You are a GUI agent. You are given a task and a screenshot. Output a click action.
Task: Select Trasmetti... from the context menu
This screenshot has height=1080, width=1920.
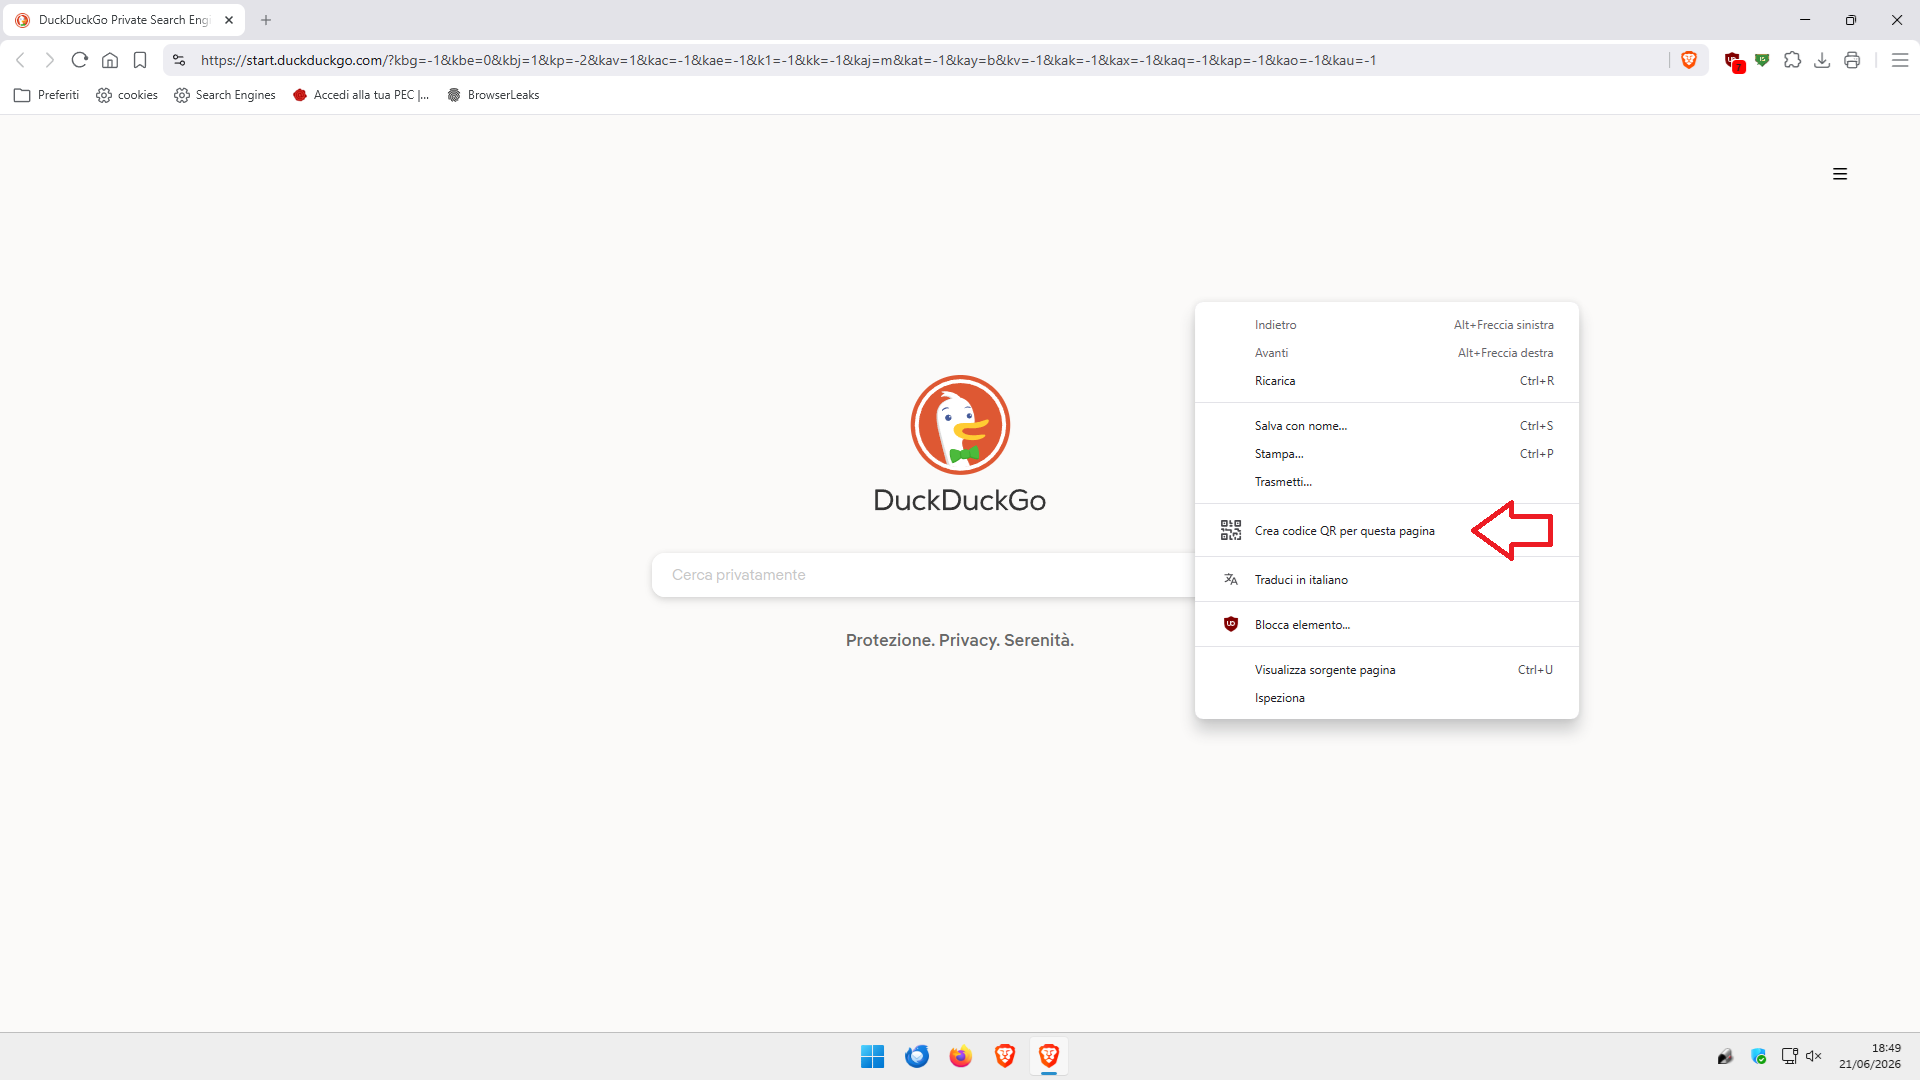(x=1387, y=482)
